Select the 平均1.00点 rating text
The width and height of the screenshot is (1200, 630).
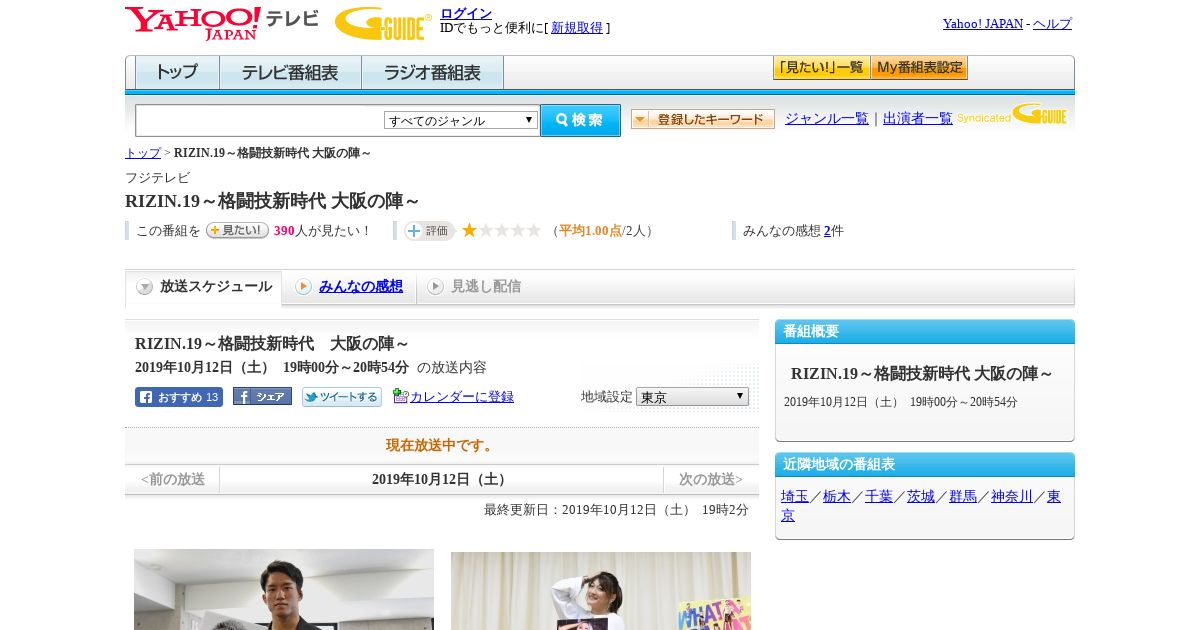pos(590,230)
